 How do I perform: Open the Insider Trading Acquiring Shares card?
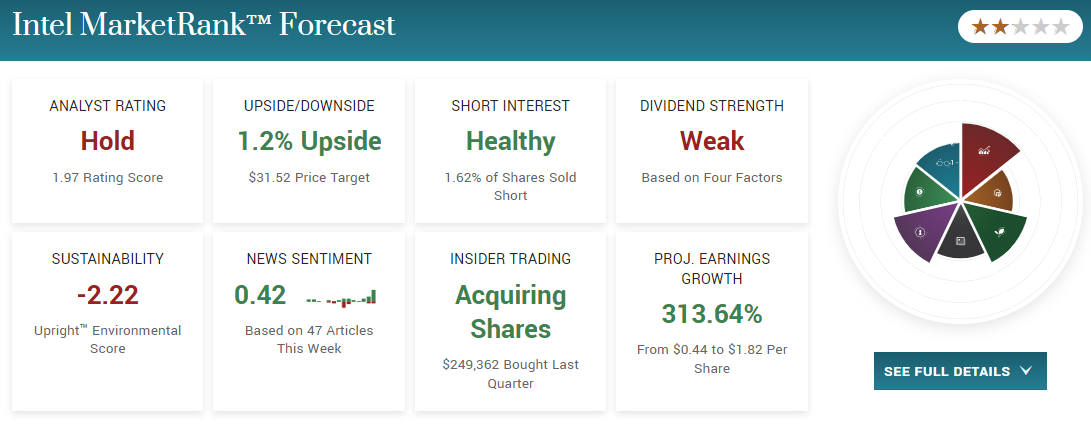pos(511,321)
